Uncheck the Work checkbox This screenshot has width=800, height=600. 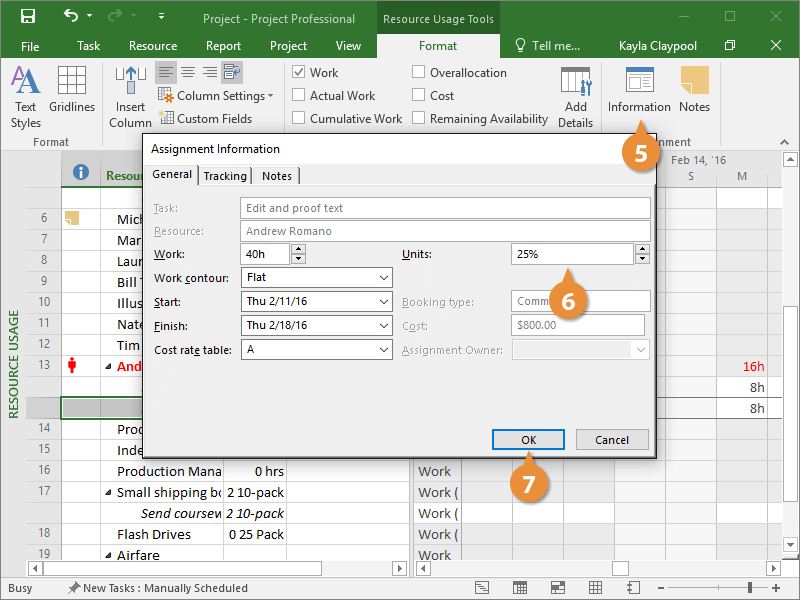click(299, 73)
